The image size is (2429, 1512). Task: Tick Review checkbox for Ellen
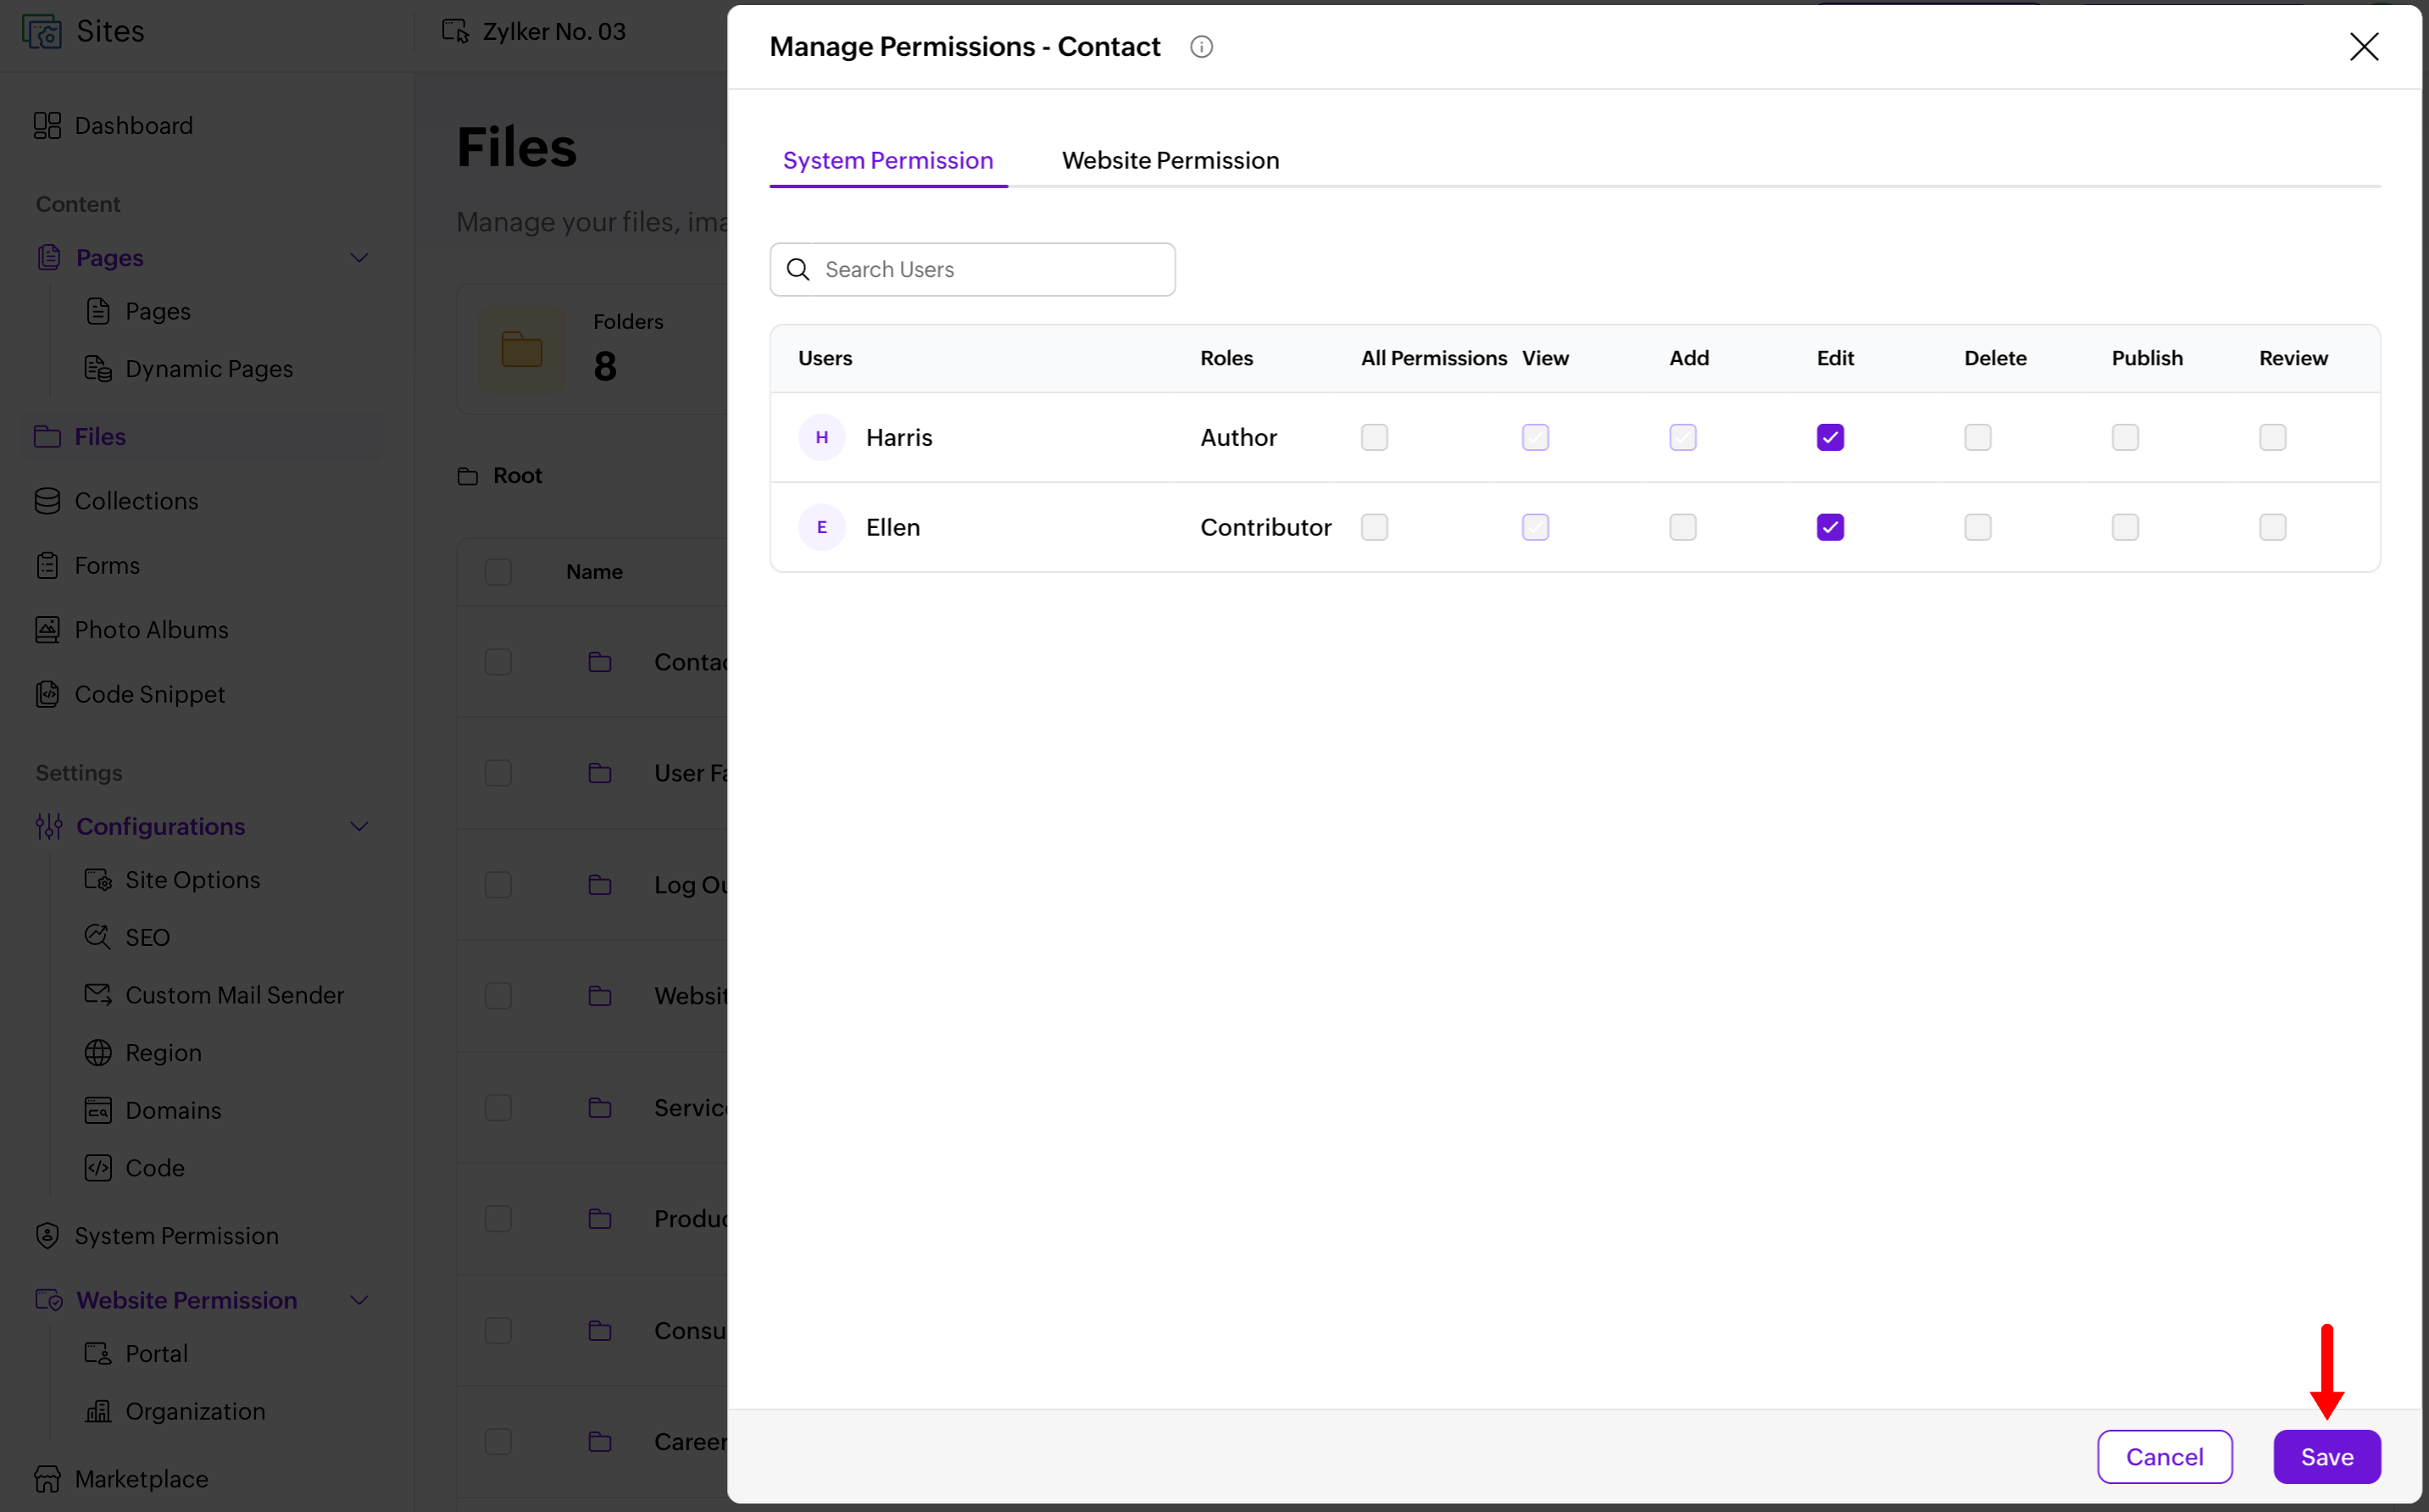pos(2272,527)
